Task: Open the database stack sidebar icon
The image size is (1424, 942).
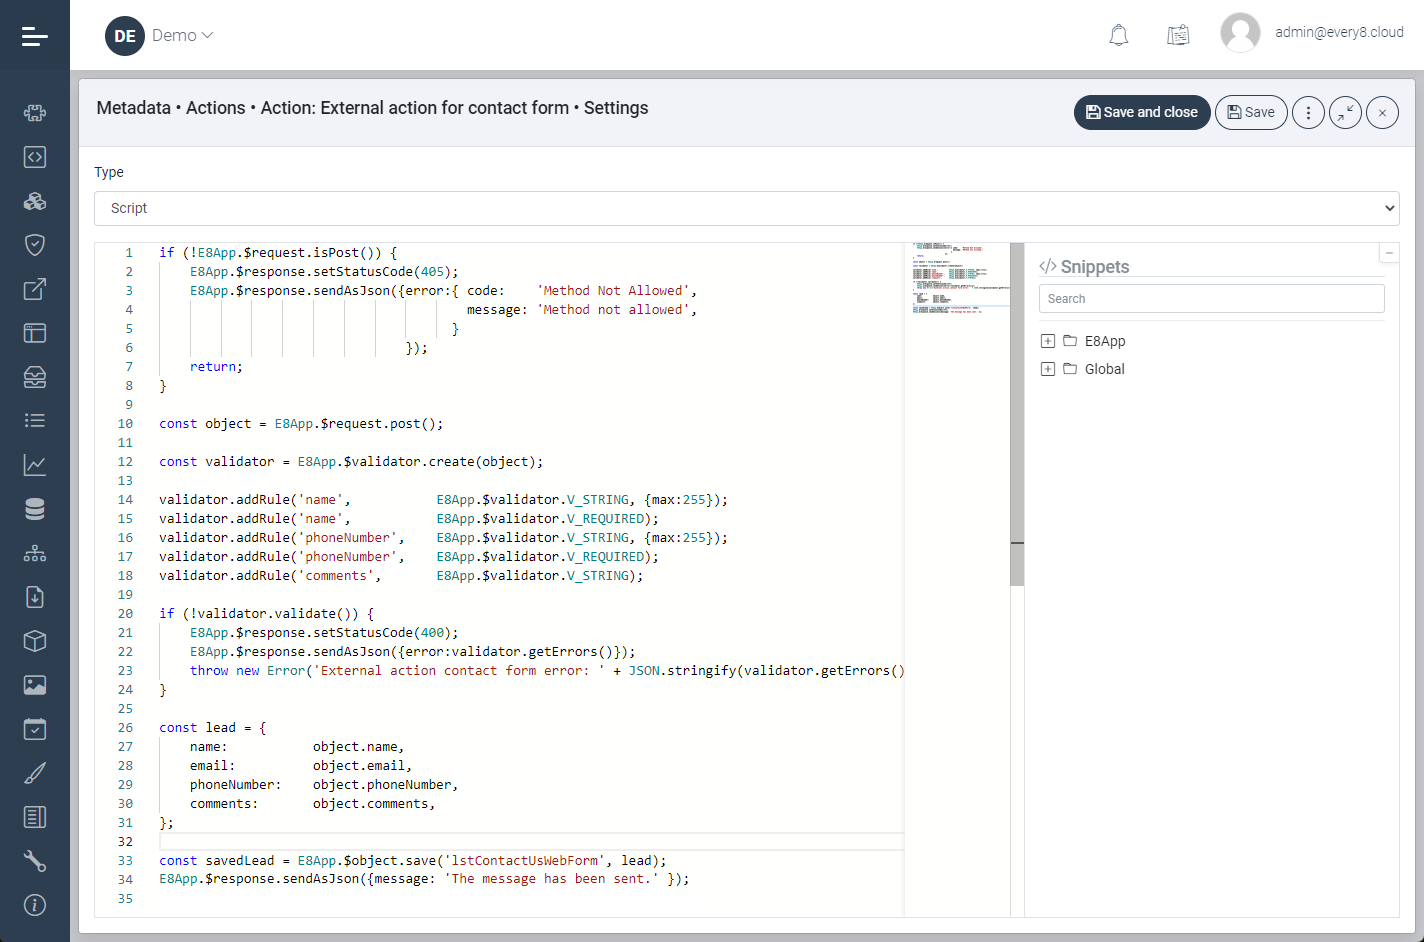Action: (35, 509)
